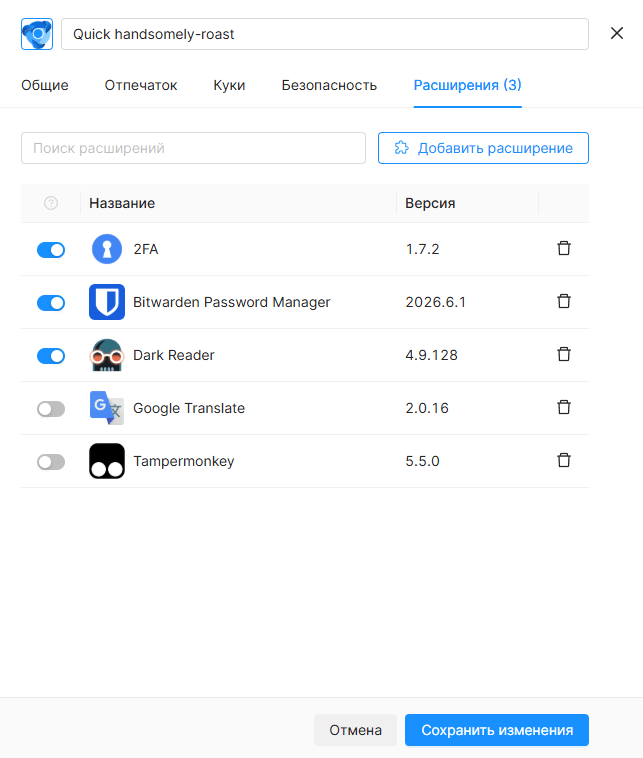The width and height of the screenshot is (643, 758).
Task: Click version 5.5.0 cell
Action: coord(423,461)
